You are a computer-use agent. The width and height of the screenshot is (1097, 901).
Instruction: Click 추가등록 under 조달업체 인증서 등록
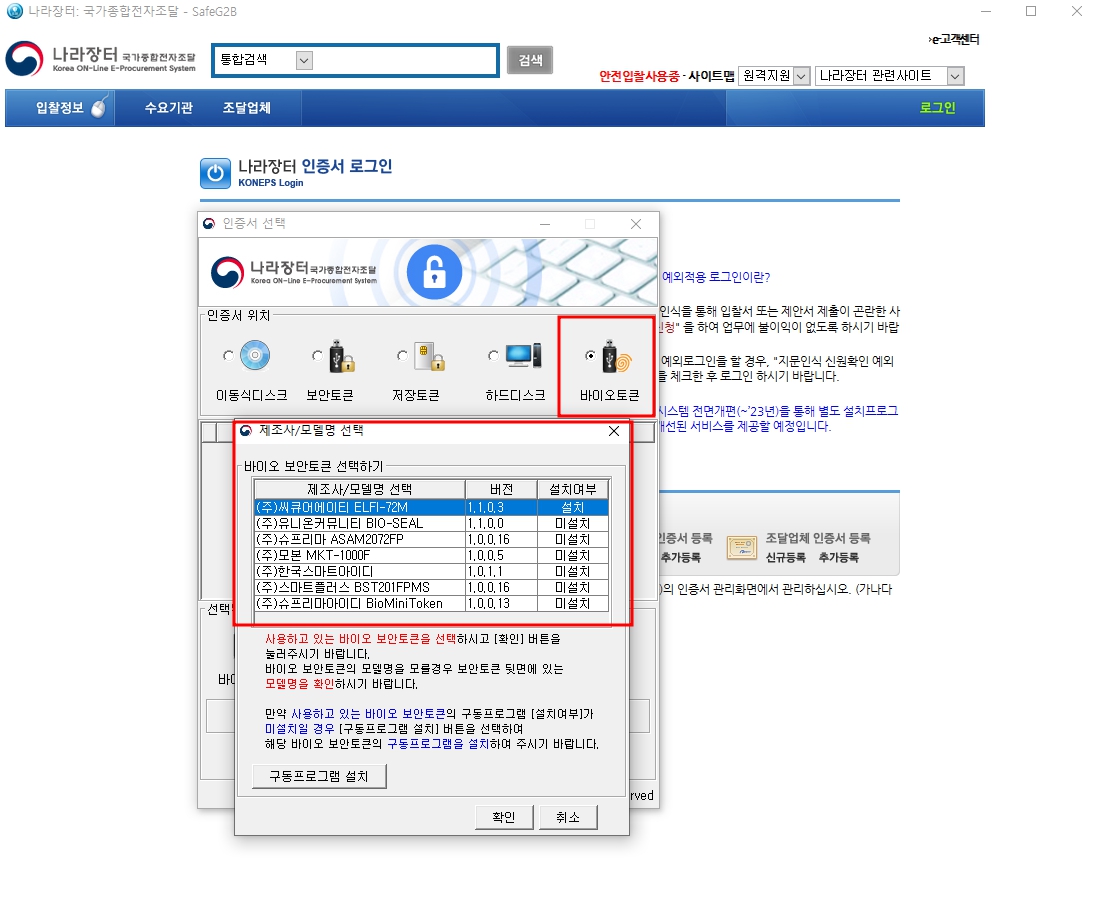click(x=838, y=558)
